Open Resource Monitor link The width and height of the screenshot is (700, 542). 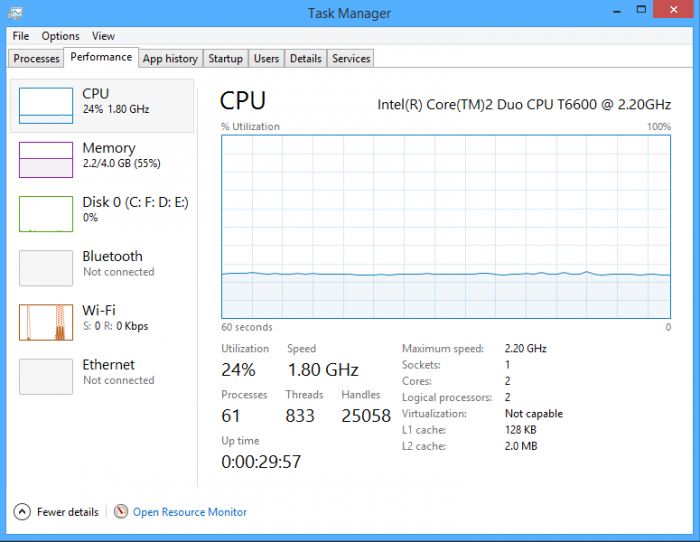coord(190,512)
